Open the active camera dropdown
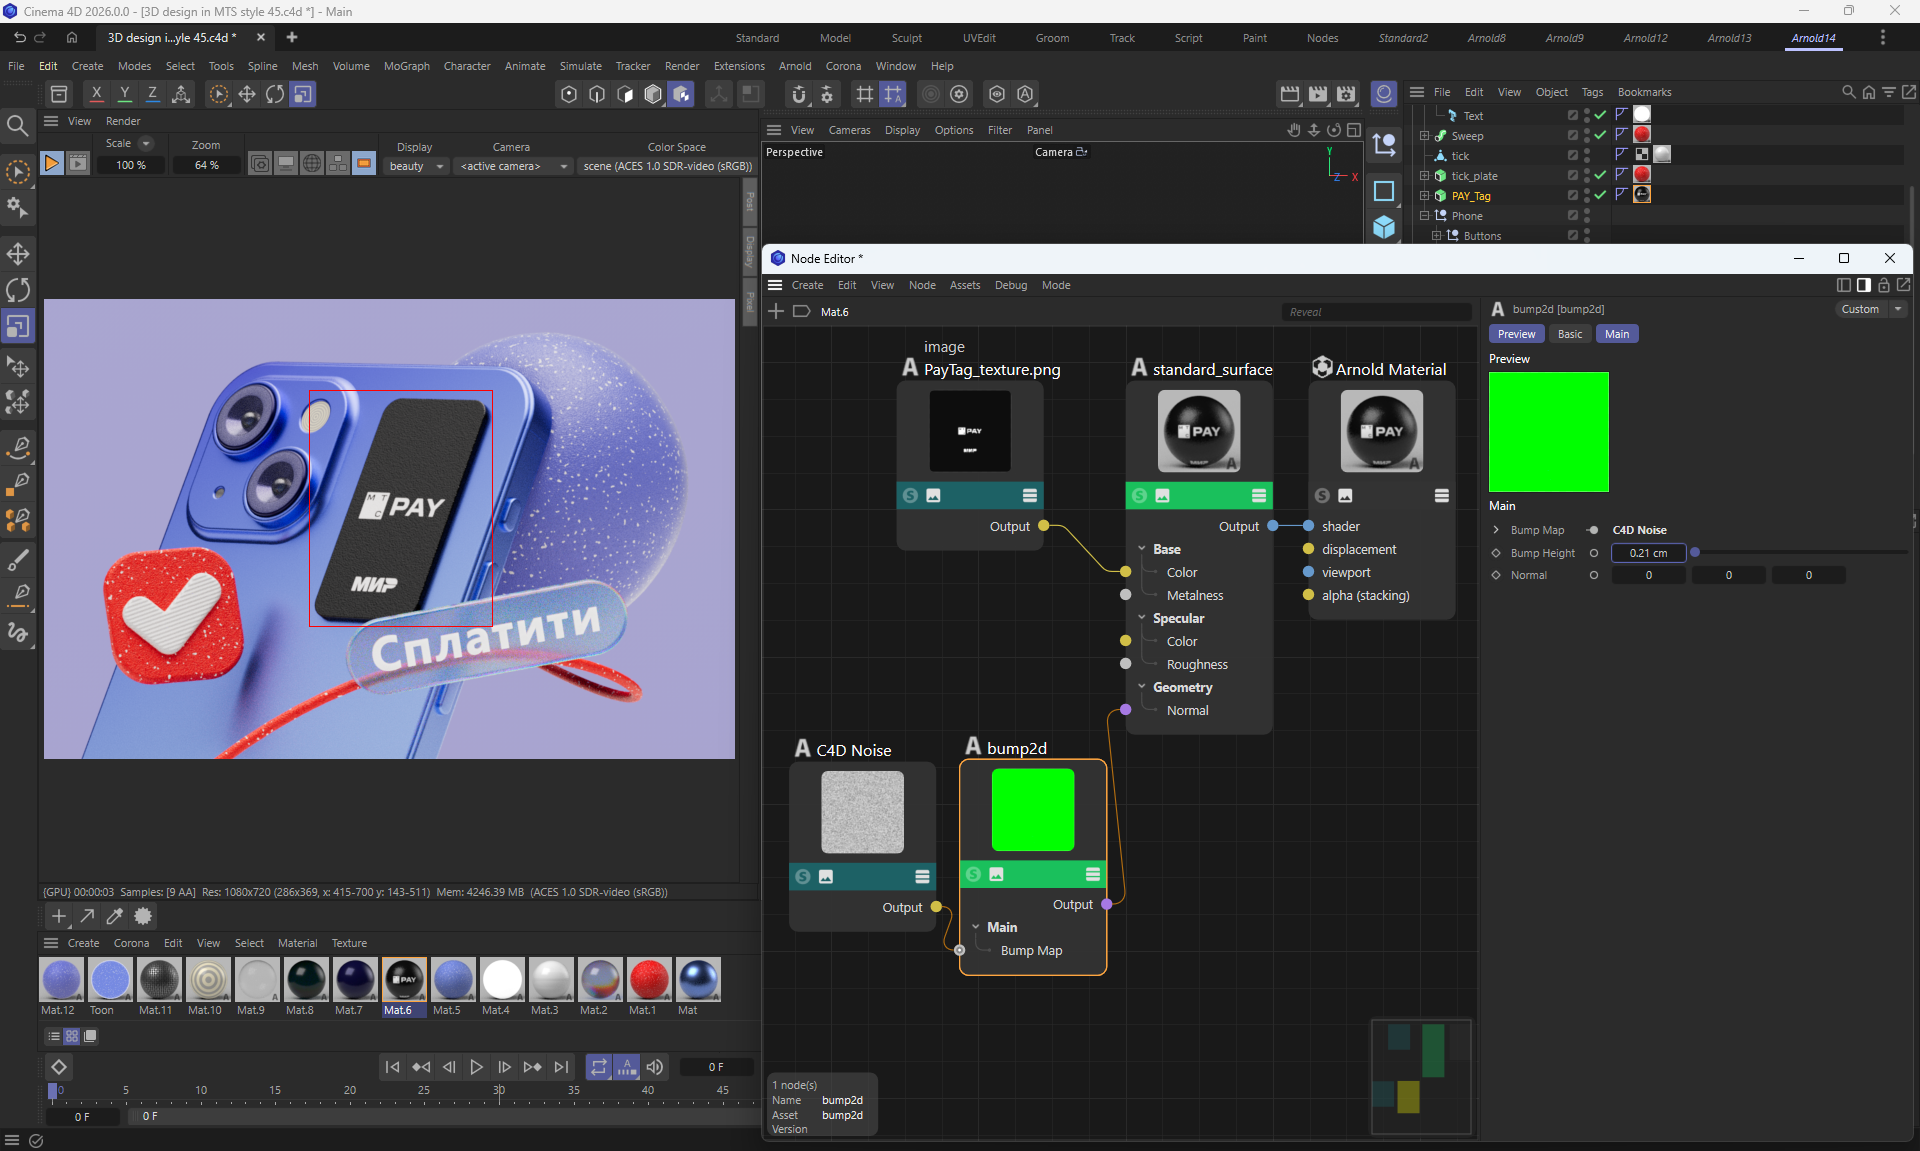 [512, 166]
